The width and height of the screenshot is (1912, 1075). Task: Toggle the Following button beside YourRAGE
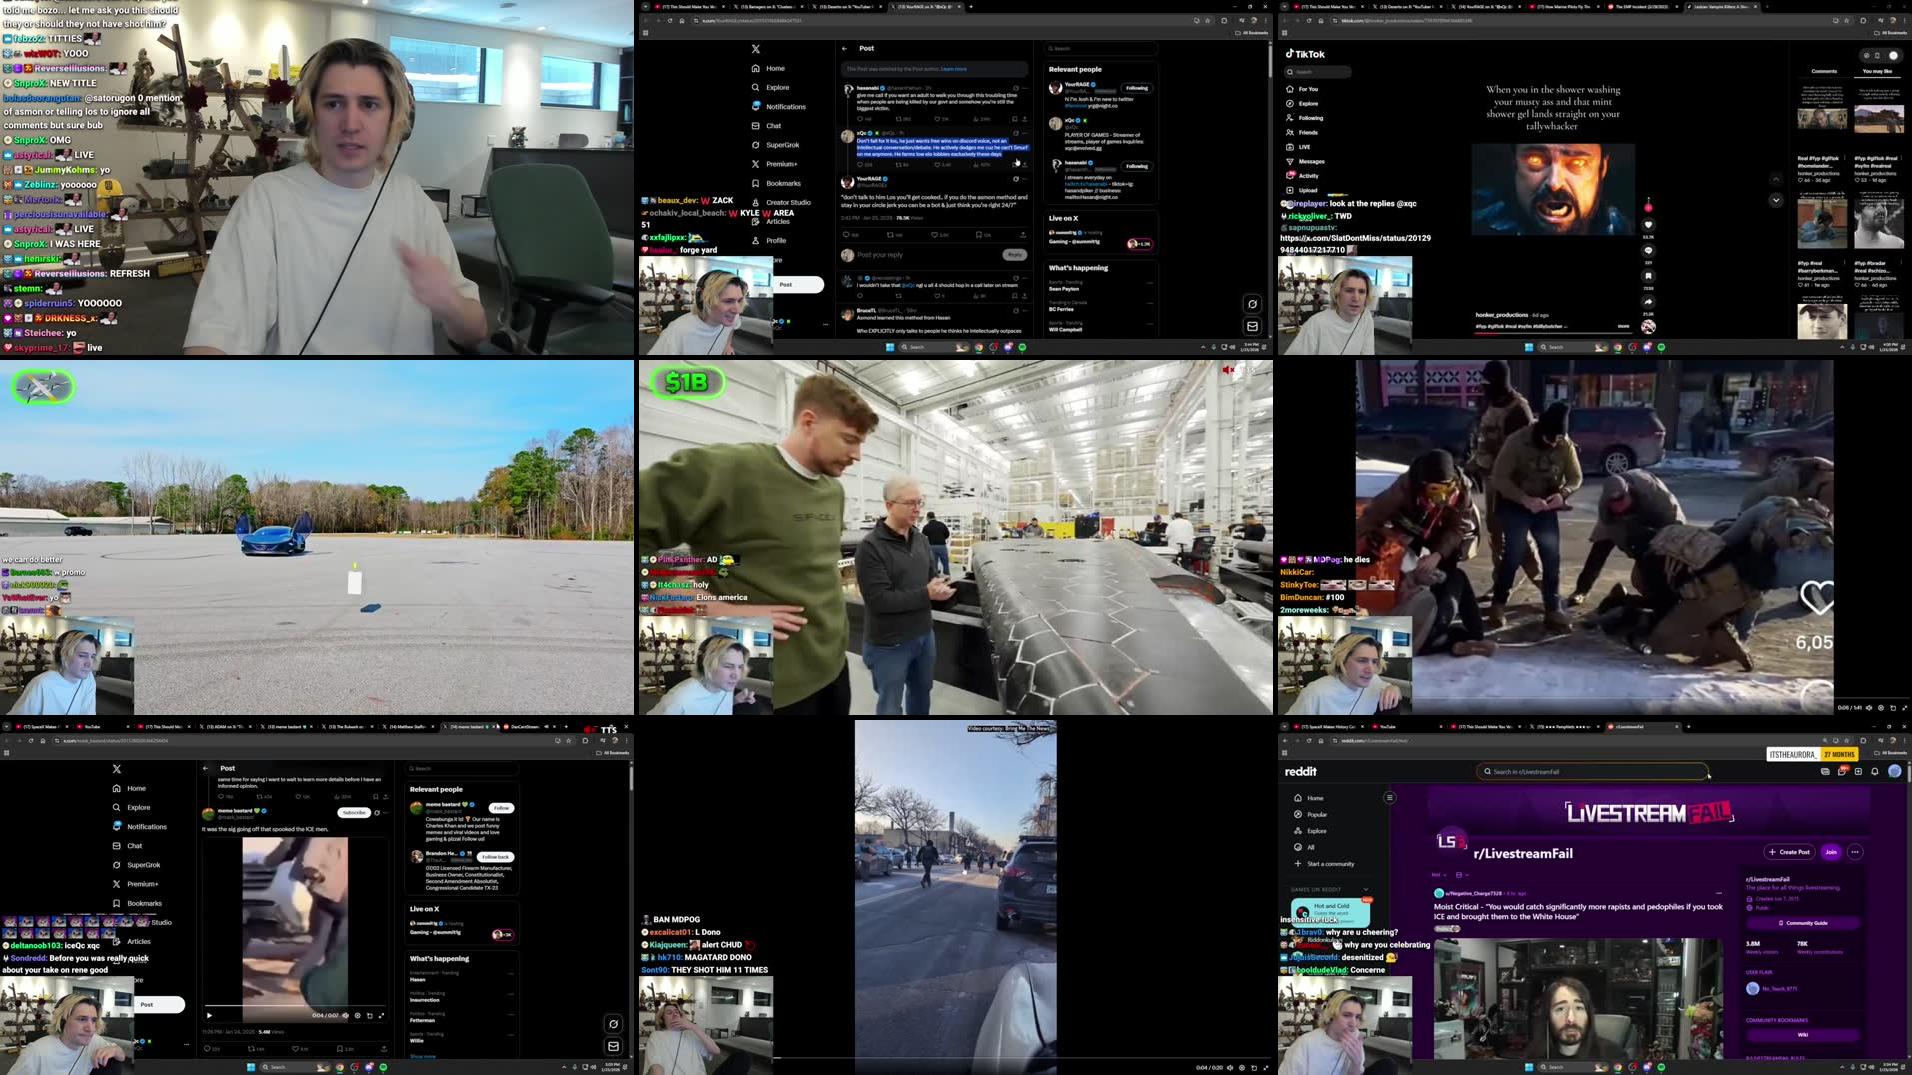tap(1136, 88)
